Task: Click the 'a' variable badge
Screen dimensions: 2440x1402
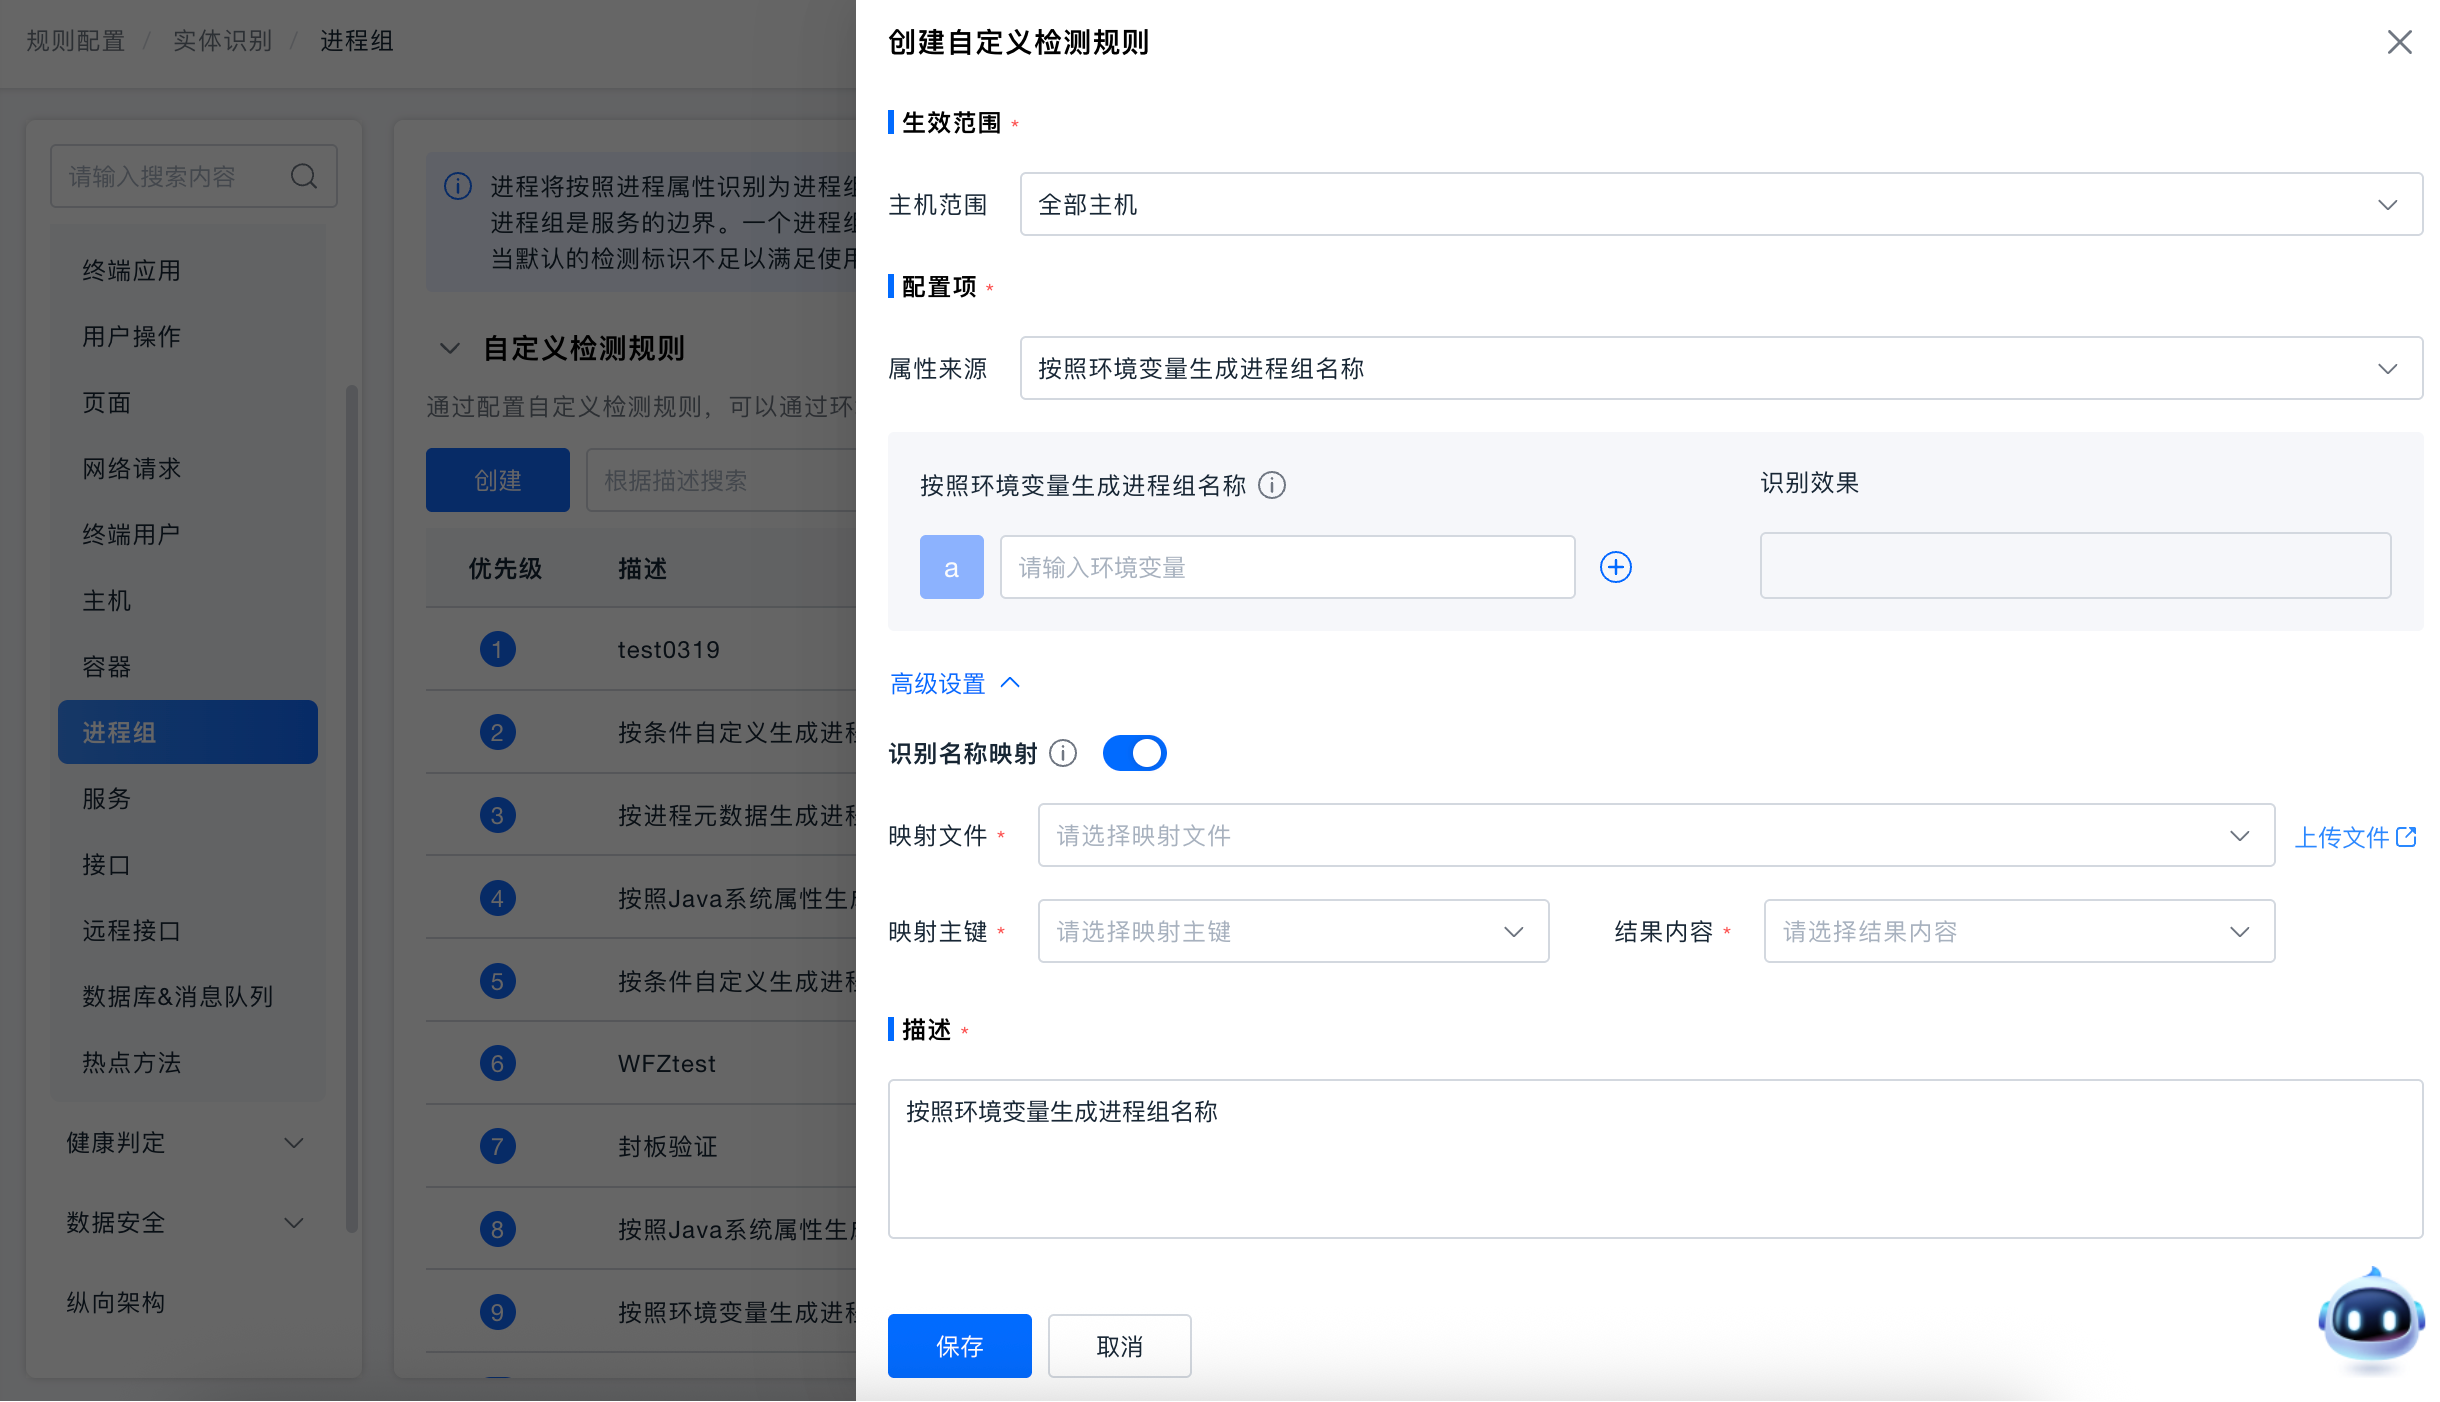Action: [x=951, y=567]
